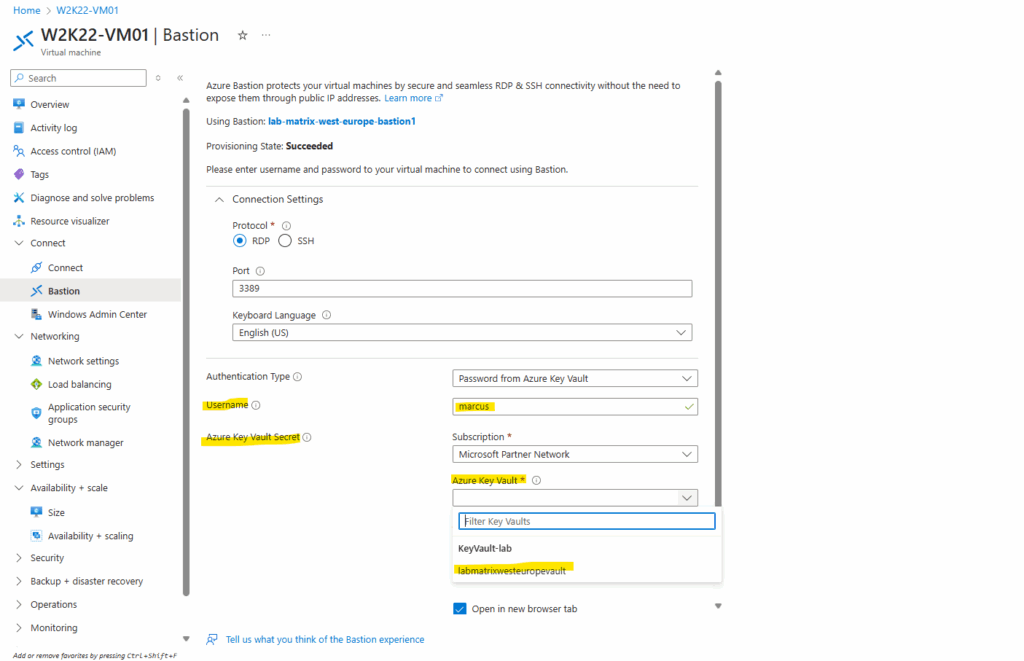The height and width of the screenshot is (661, 1024).
Task: Click the Activity log icon
Action: click(19, 127)
